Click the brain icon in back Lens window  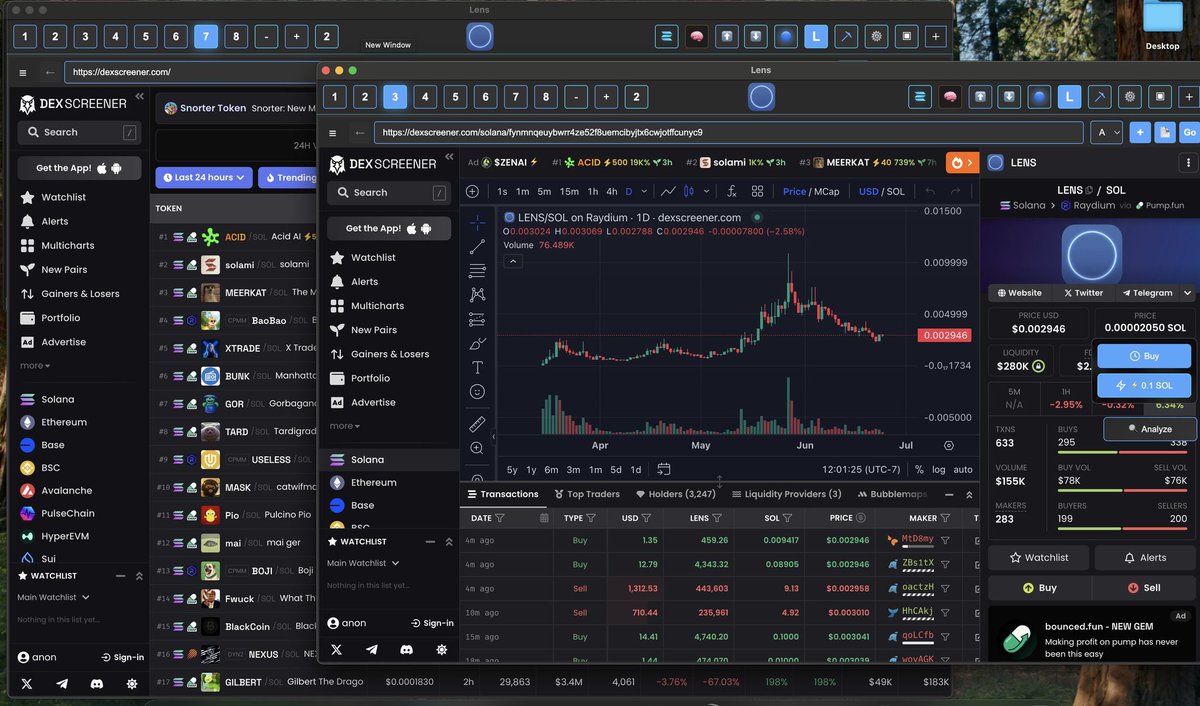697,37
